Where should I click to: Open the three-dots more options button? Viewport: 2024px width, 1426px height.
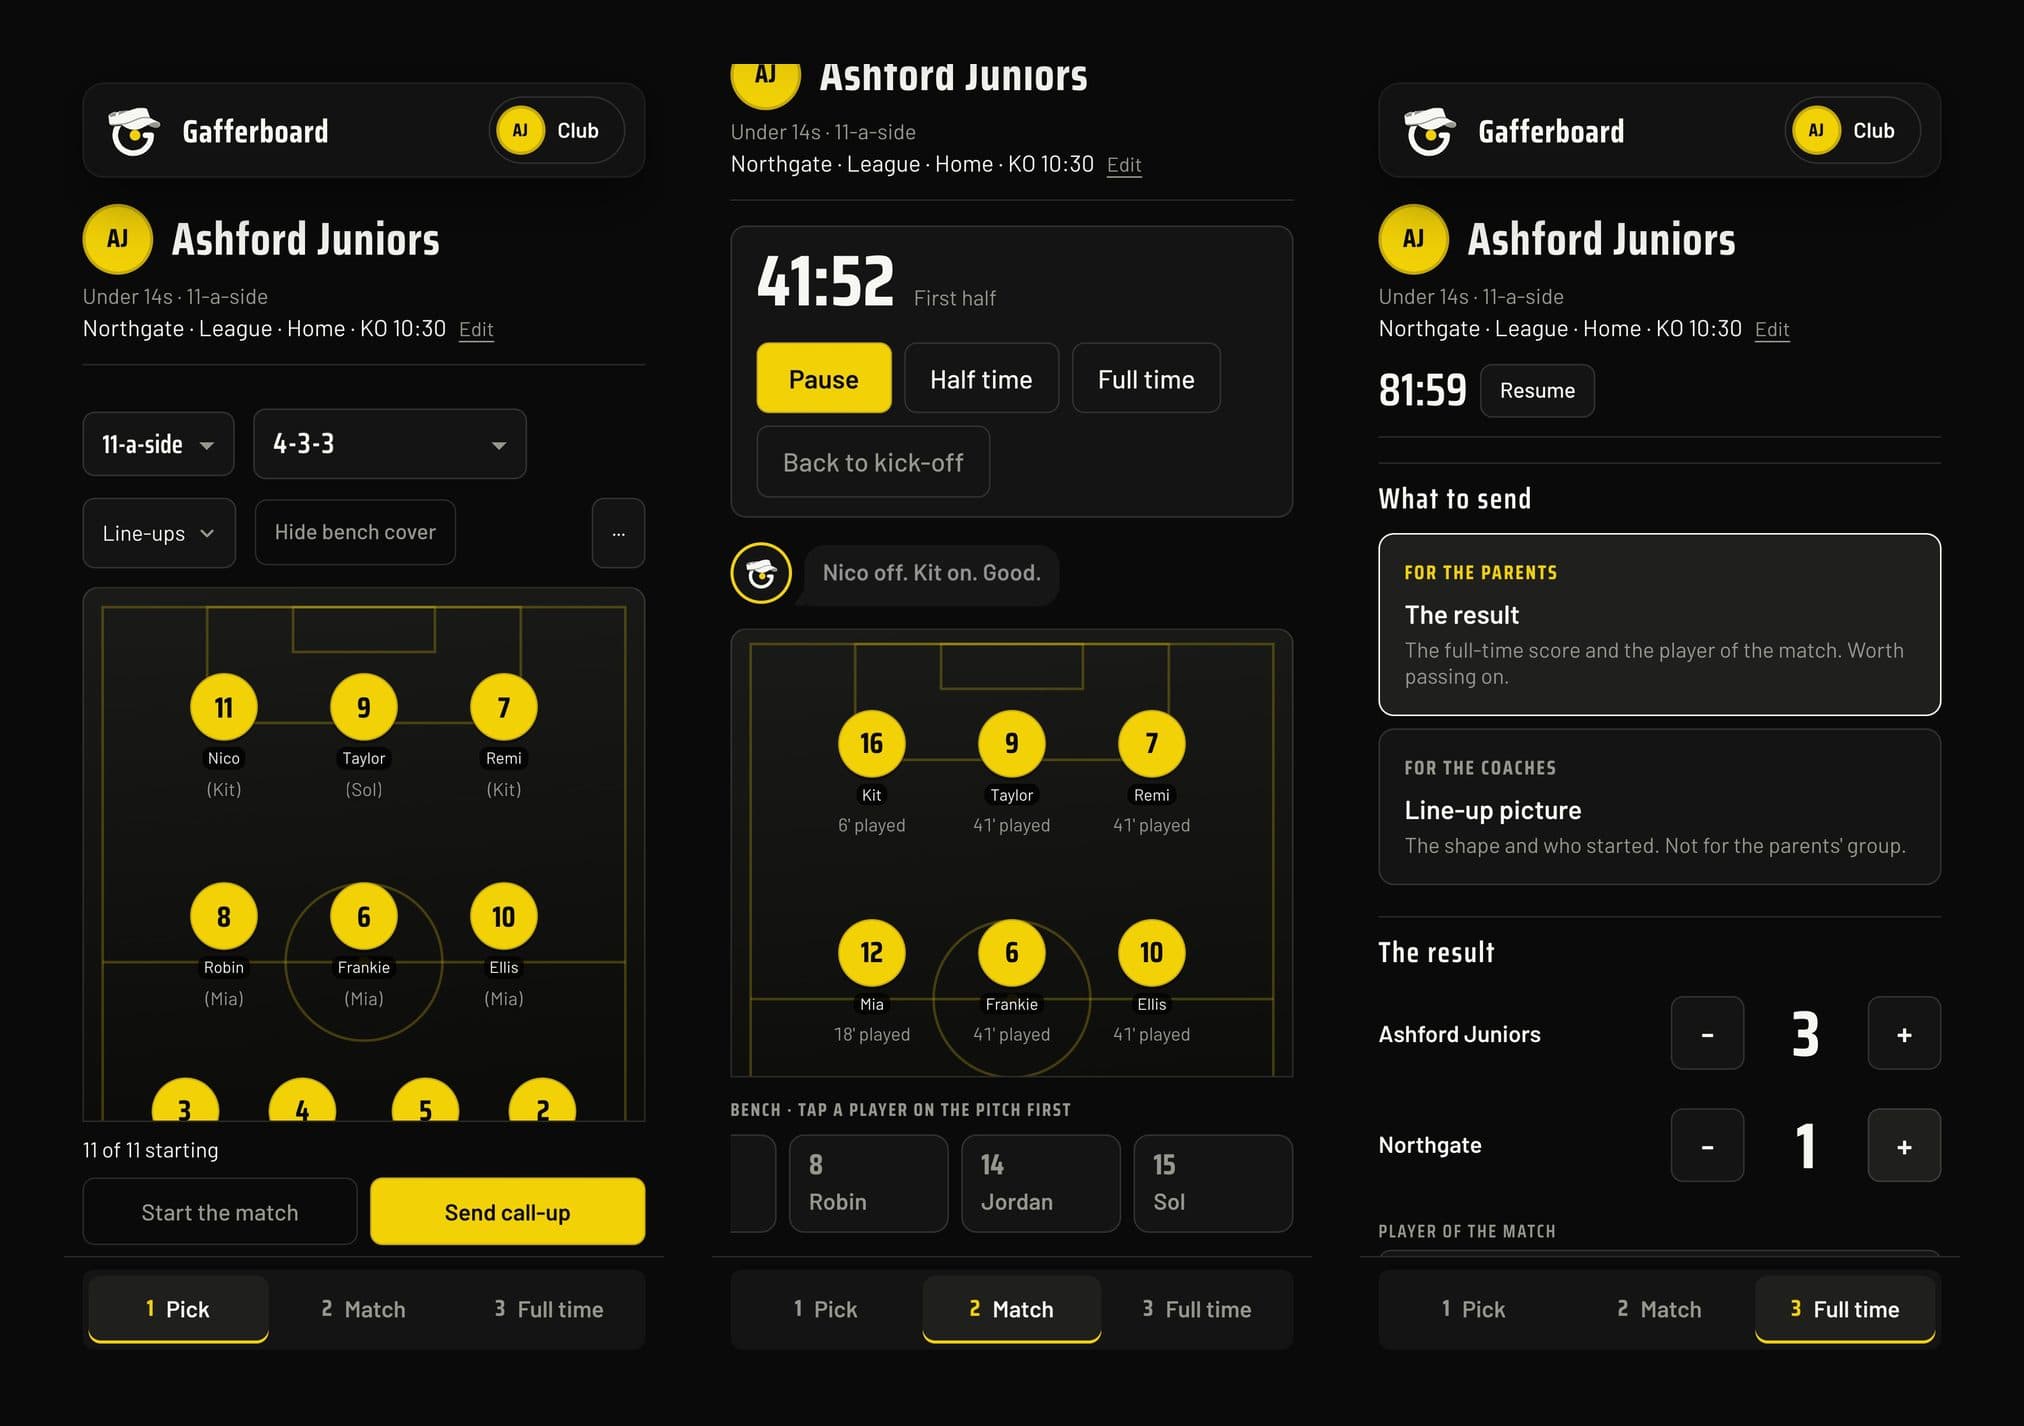[618, 533]
